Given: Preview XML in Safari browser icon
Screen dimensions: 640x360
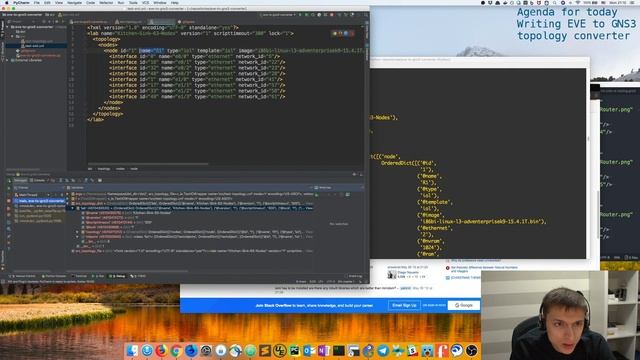Looking at the screenshot, I should pos(346,33).
